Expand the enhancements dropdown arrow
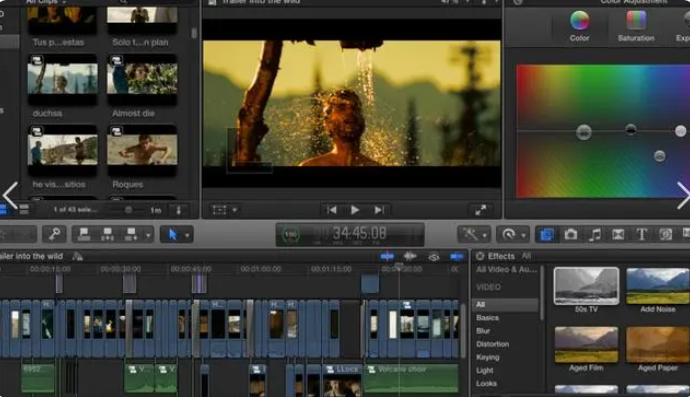Screen dimensions: 690x397 tap(484, 235)
